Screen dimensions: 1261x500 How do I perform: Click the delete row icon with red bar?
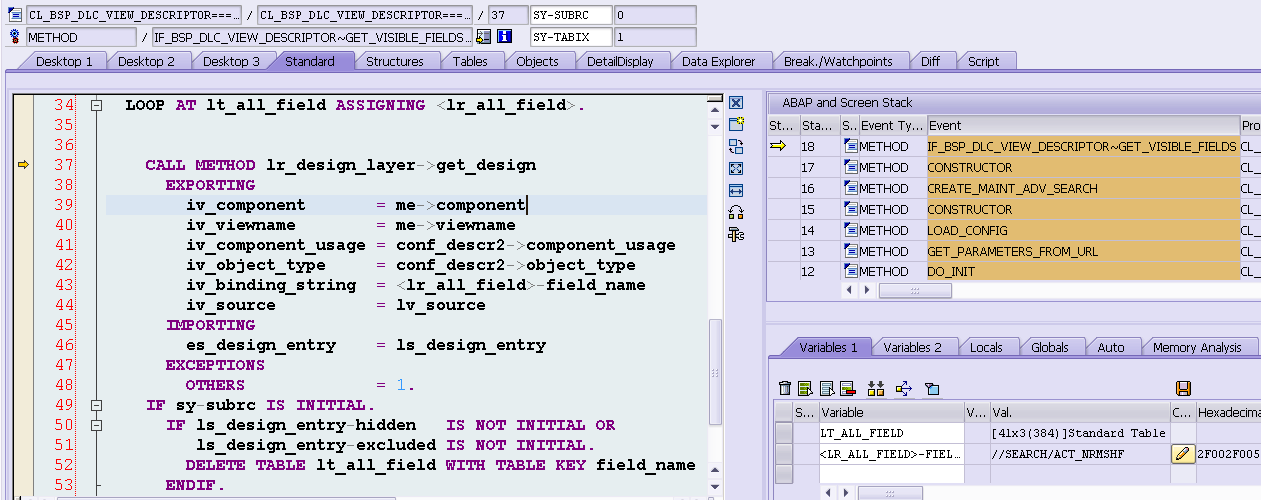[847, 388]
